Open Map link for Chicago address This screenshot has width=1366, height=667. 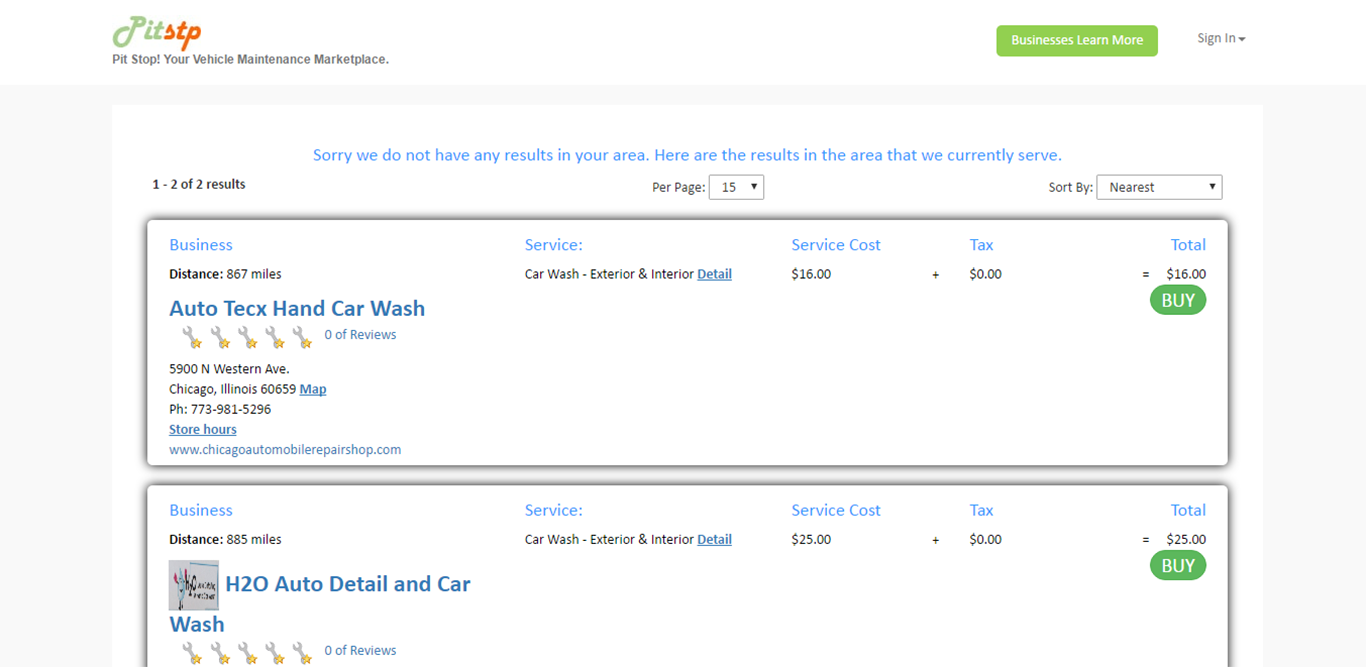[x=313, y=389]
